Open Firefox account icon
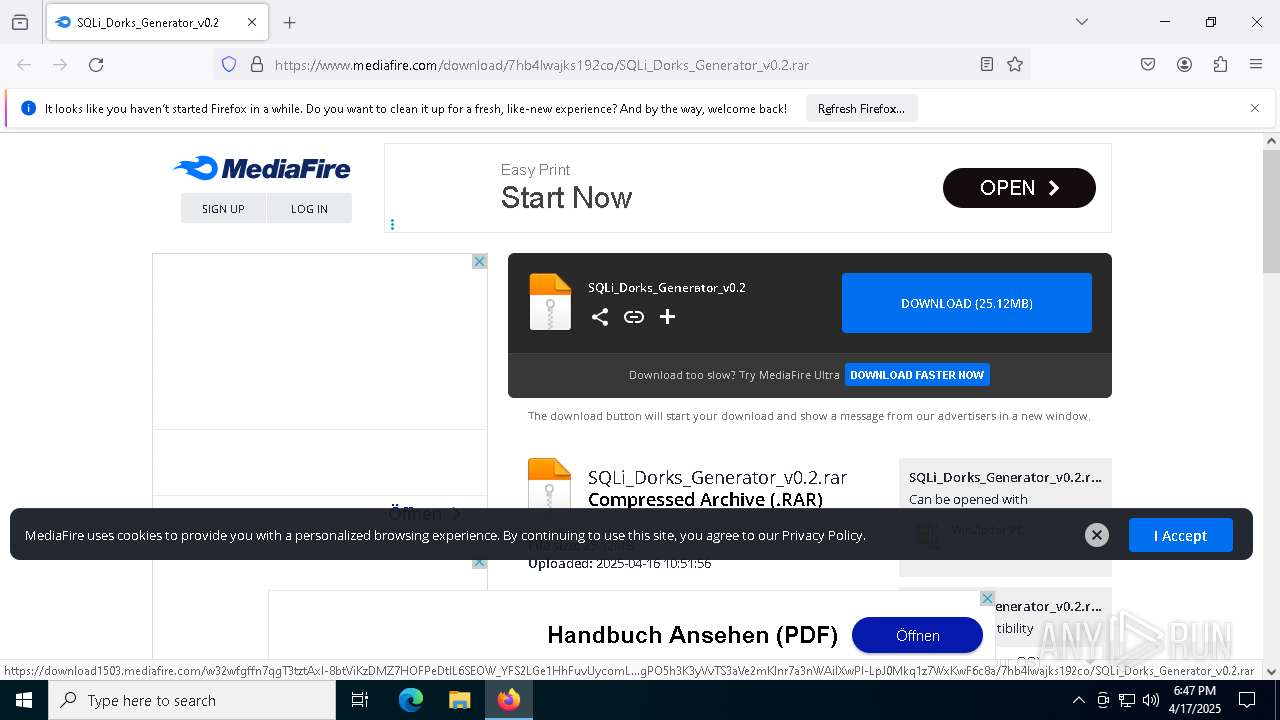This screenshot has height=720, width=1280. coord(1184,64)
